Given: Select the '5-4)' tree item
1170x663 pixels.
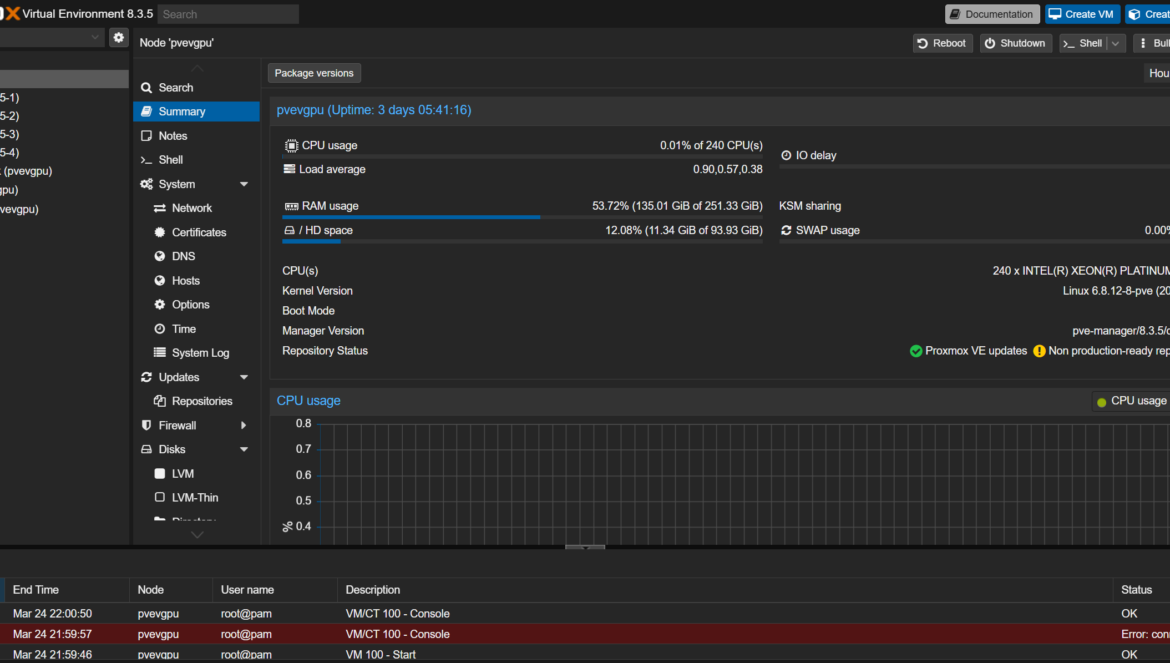Looking at the screenshot, I should 64,152.
